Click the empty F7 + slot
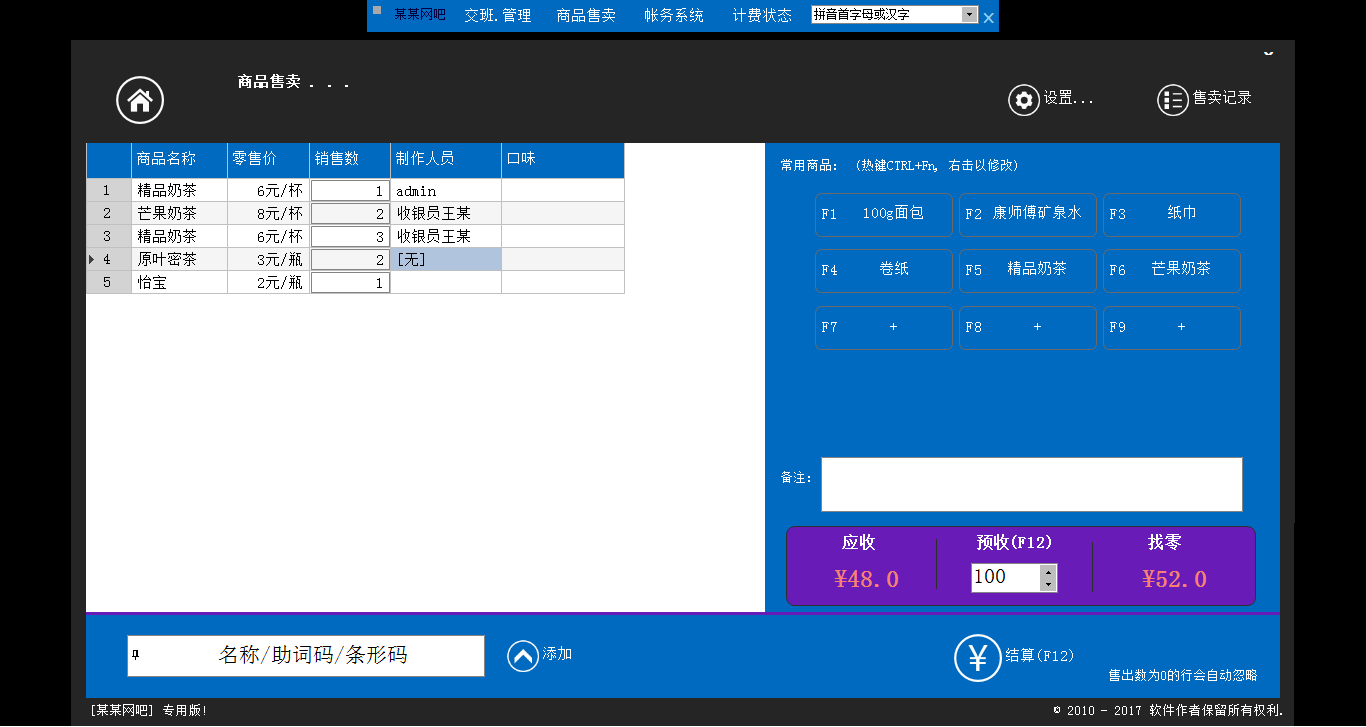1366x727 pixels. pos(884,328)
